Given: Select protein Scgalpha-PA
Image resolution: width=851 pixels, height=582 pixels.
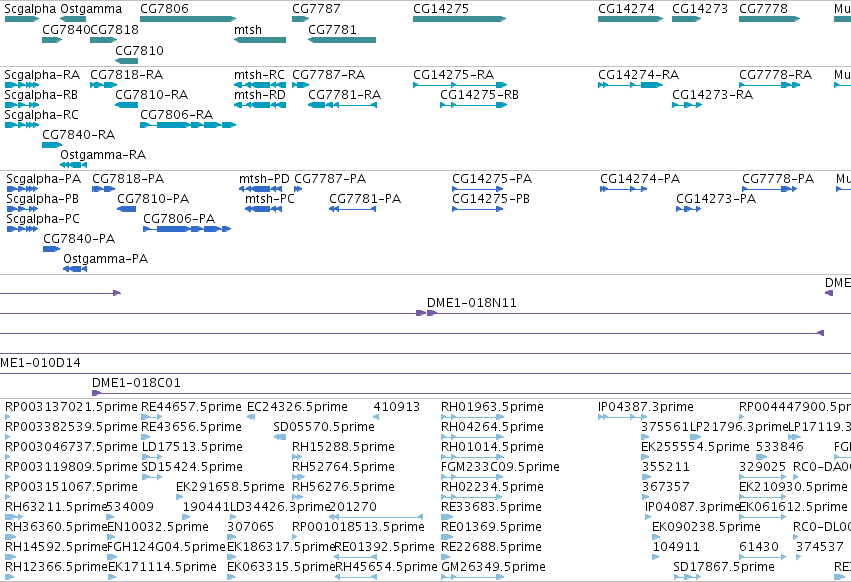Looking at the screenshot, I should [x=43, y=179].
